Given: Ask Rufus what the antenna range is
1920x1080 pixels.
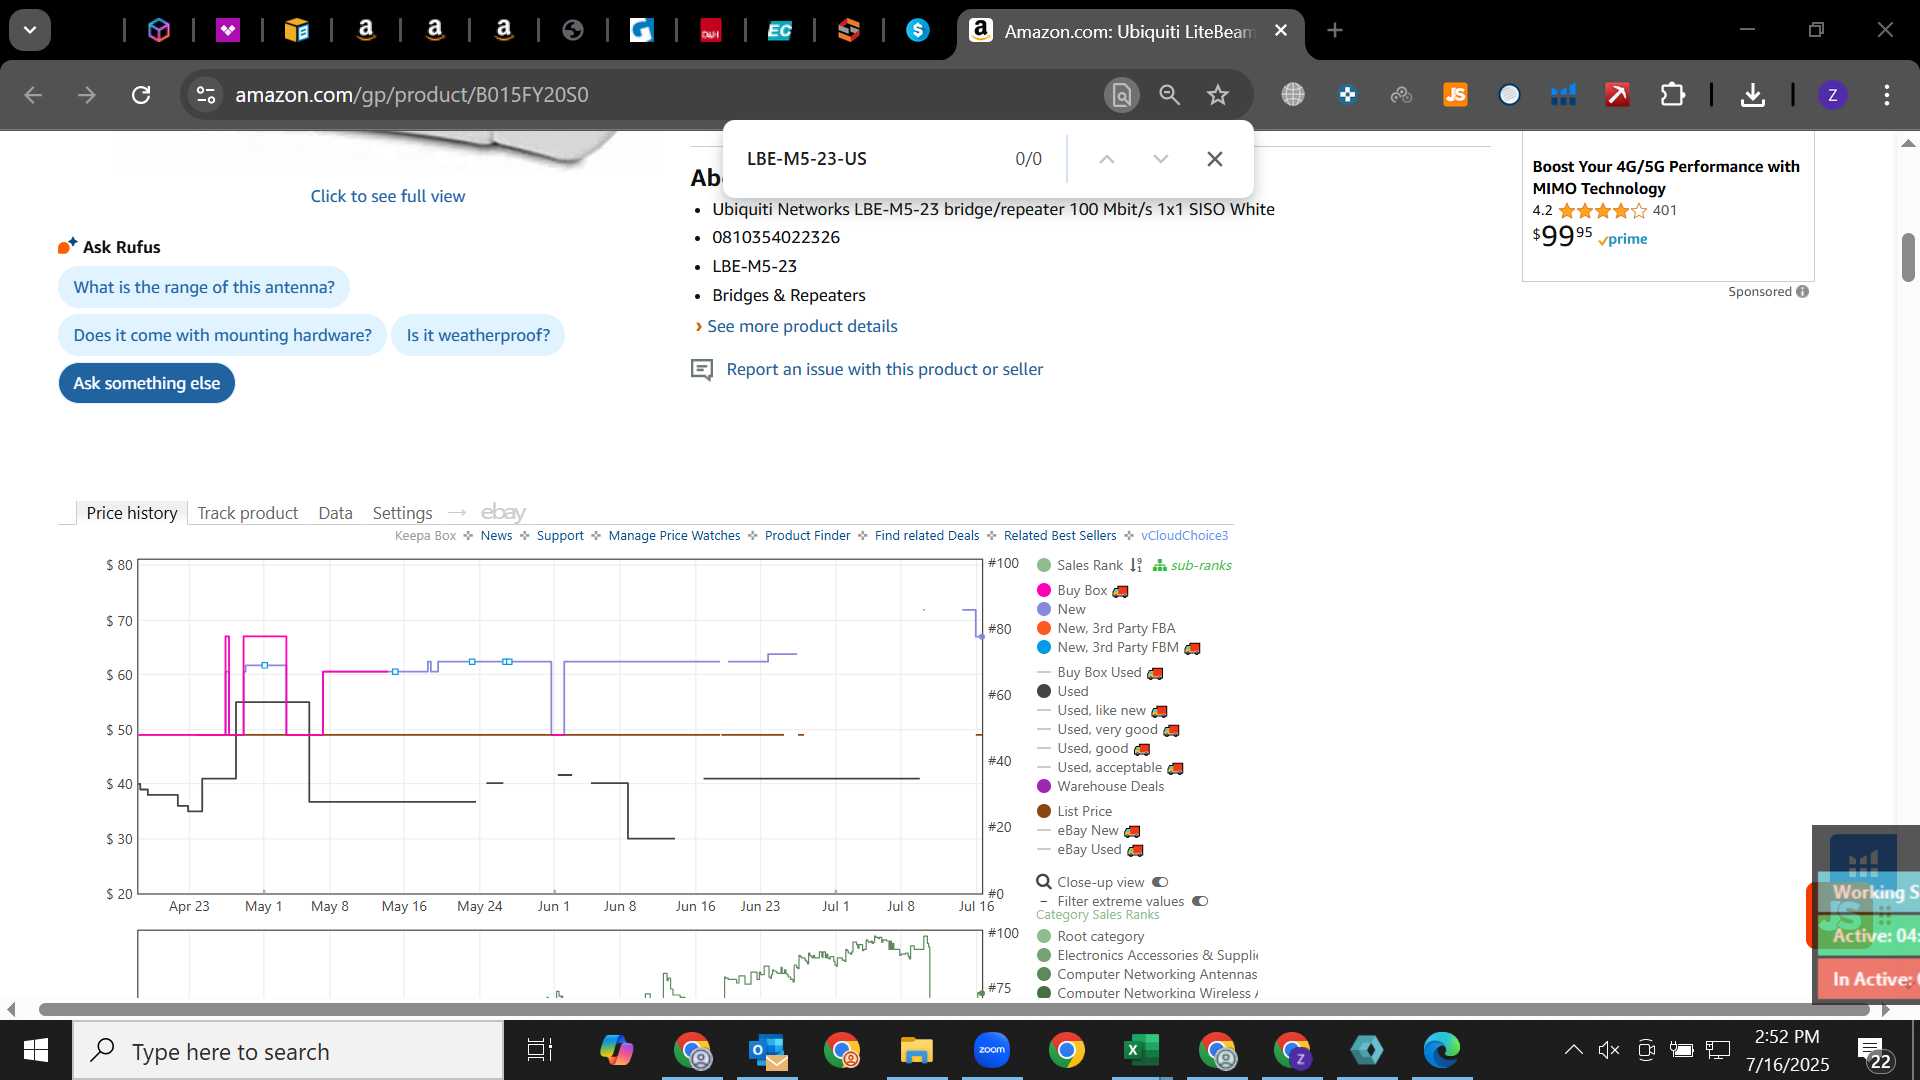Looking at the screenshot, I should [204, 287].
